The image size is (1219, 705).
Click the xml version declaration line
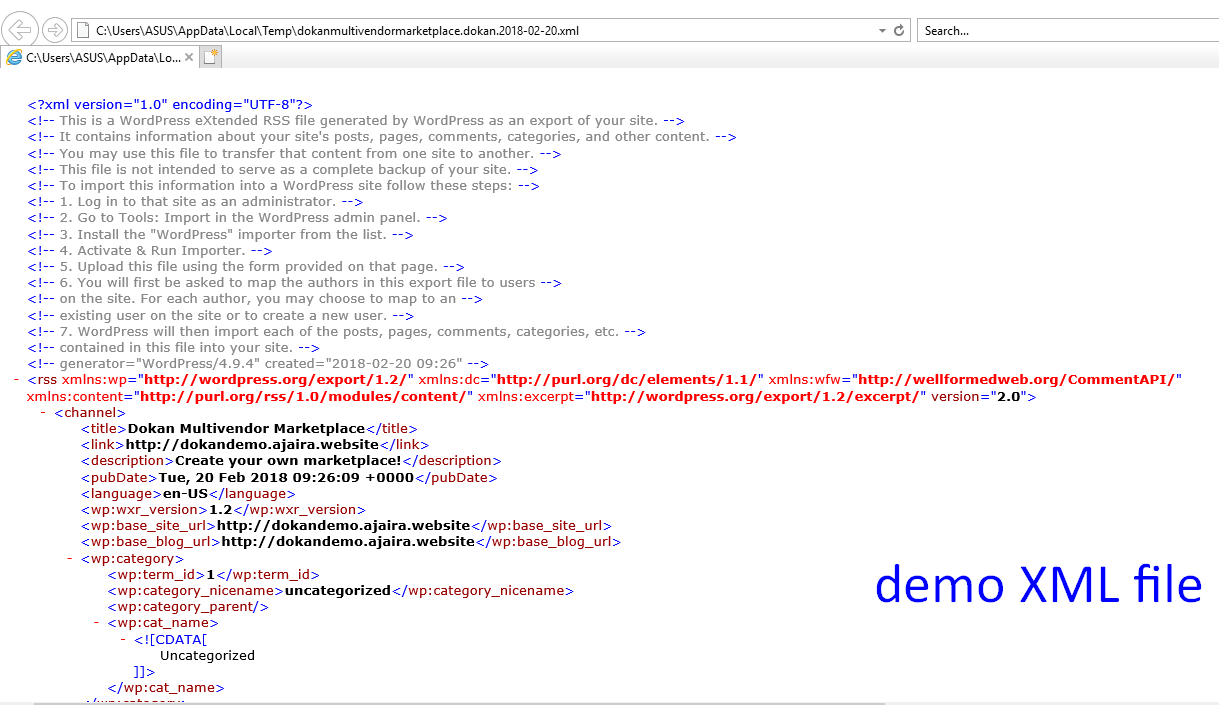coord(170,104)
